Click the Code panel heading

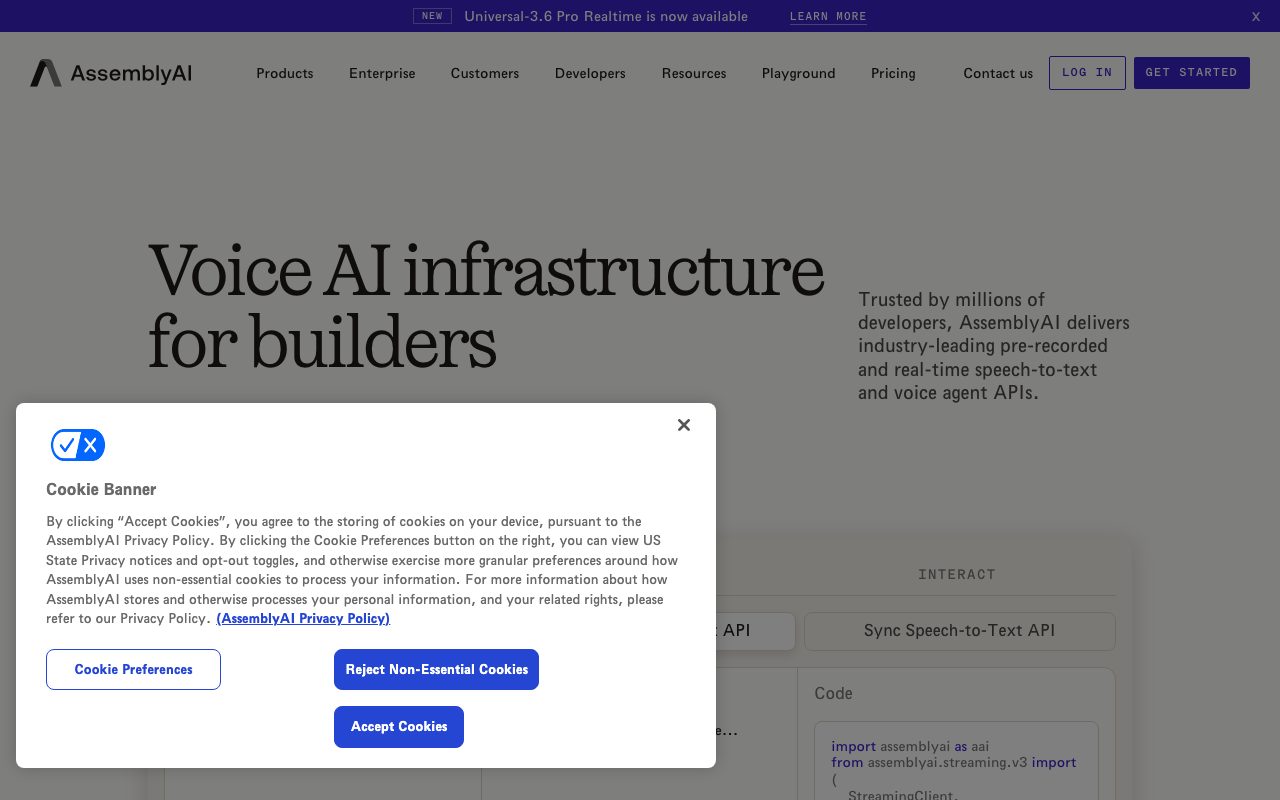(833, 693)
